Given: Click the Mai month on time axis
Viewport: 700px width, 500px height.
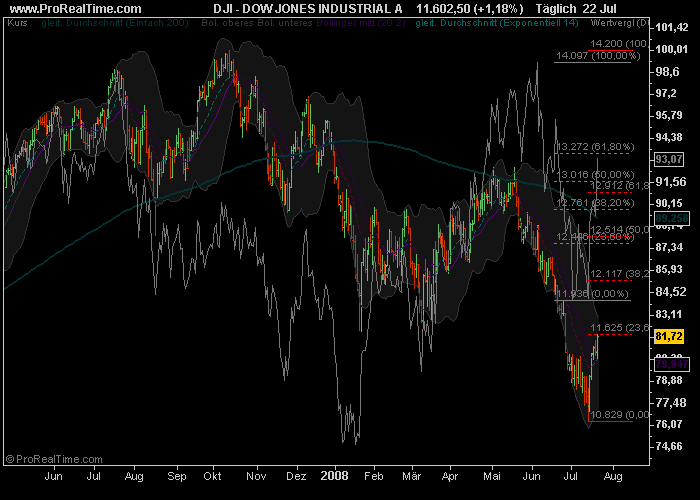Looking at the screenshot, I should tap(492, 476).
